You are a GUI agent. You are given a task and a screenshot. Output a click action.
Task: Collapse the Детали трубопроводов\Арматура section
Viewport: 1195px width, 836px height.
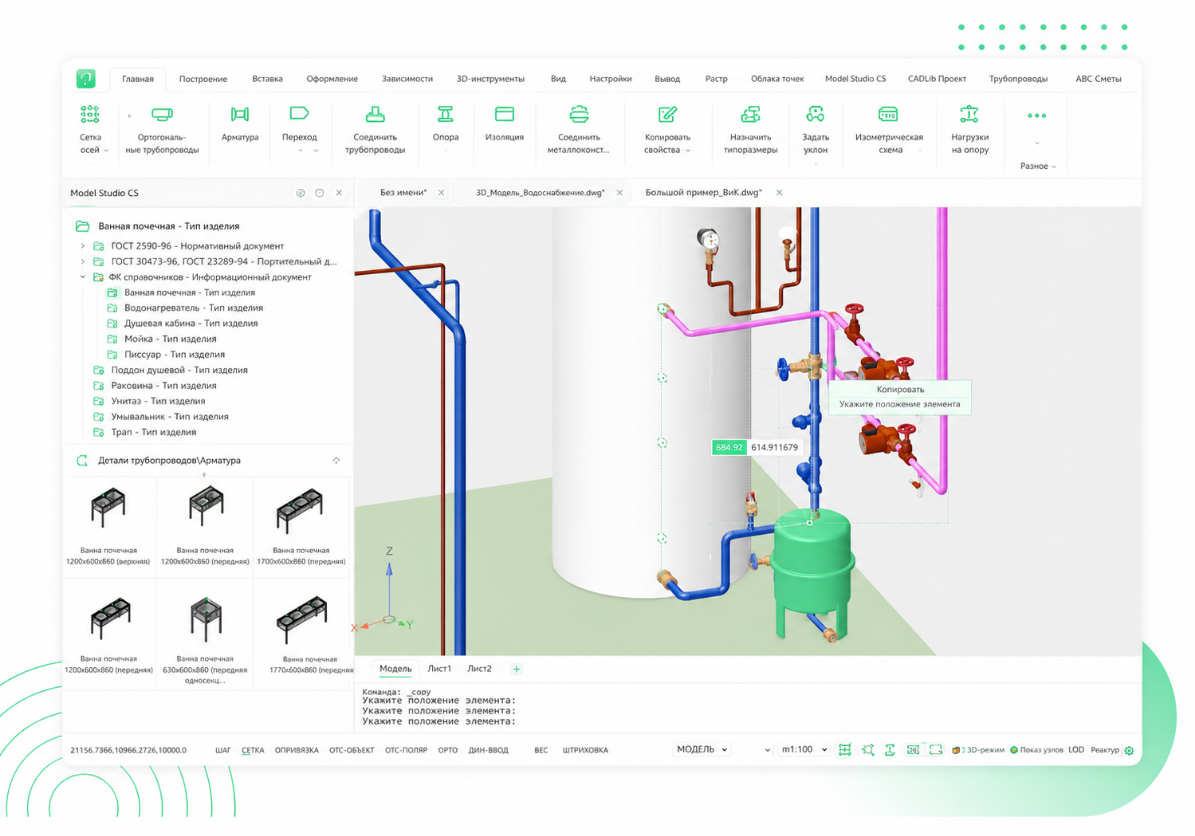(x=336, y=460)
